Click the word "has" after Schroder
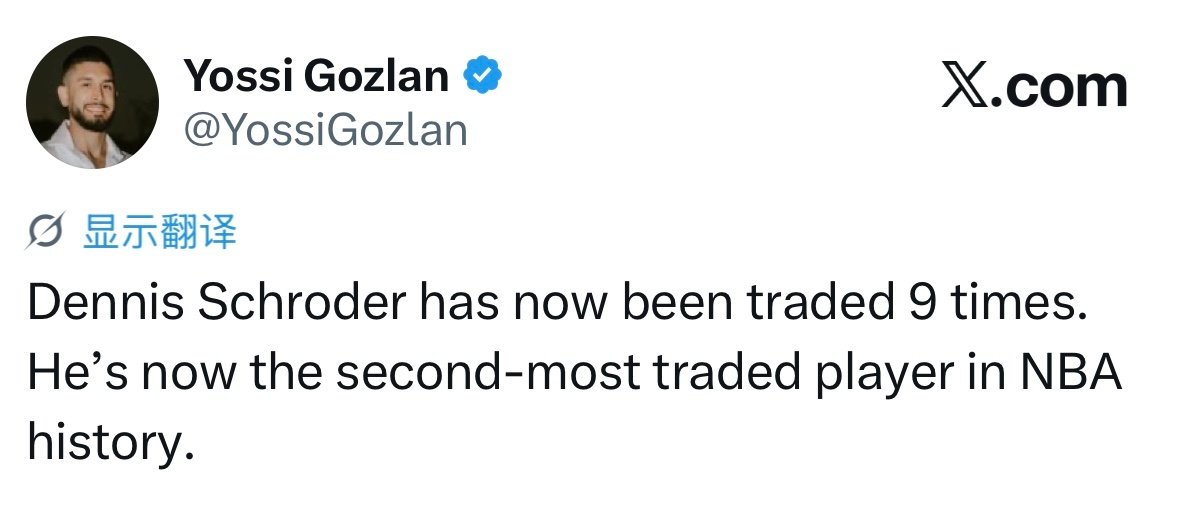Screen dimensions: 1177x528 (453, 303)
